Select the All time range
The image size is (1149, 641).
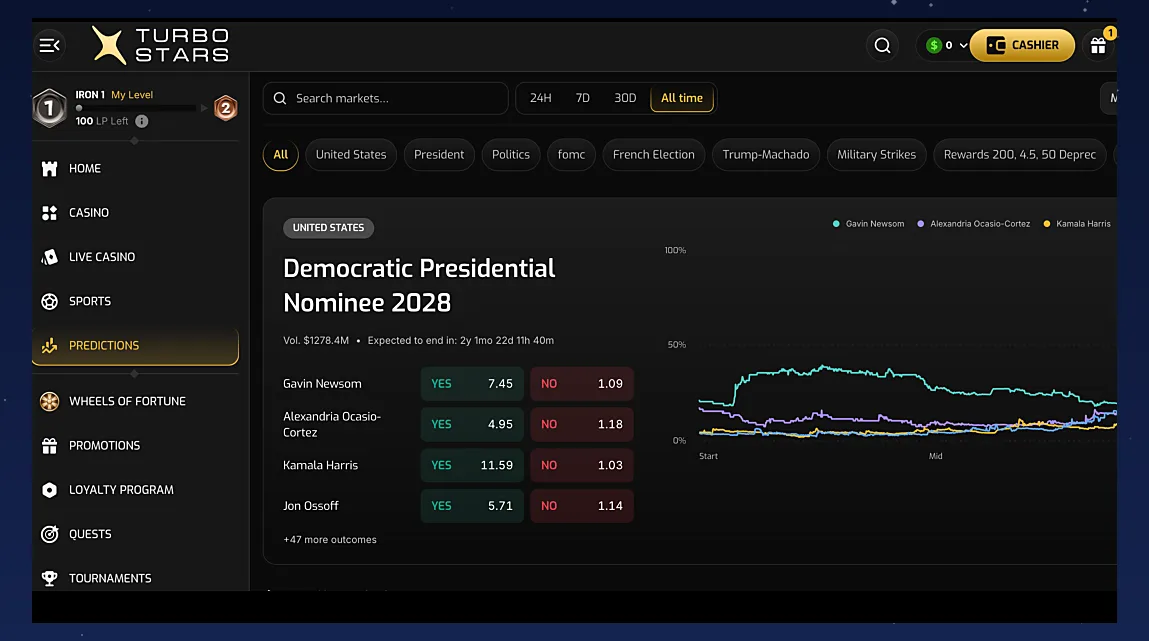681,98
